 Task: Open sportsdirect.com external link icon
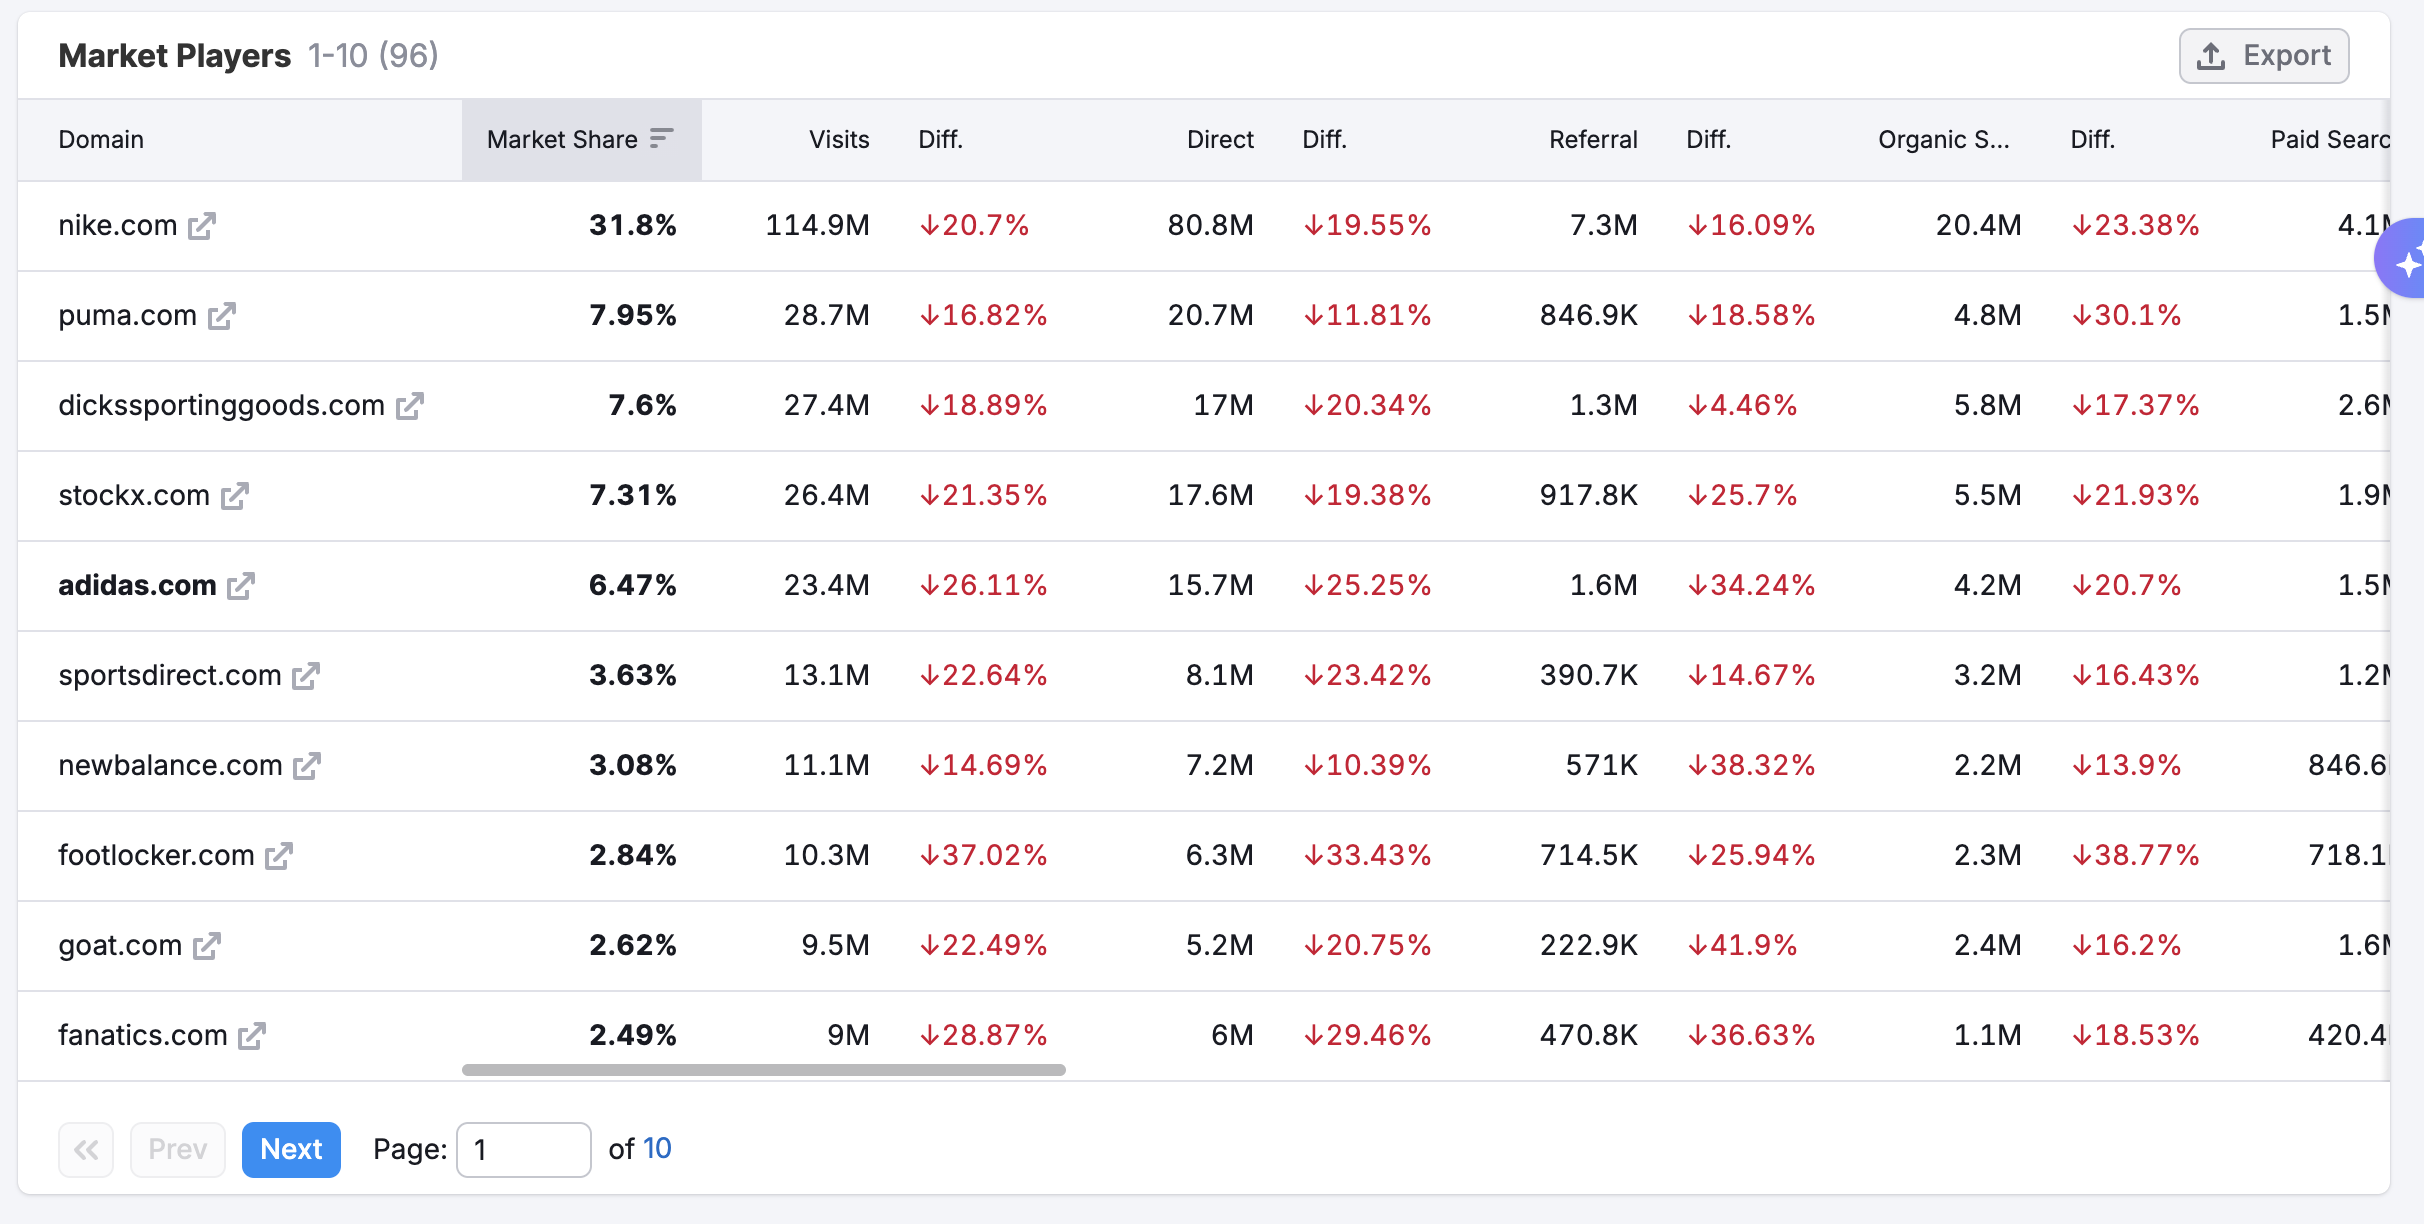click(x=305, y=676)
